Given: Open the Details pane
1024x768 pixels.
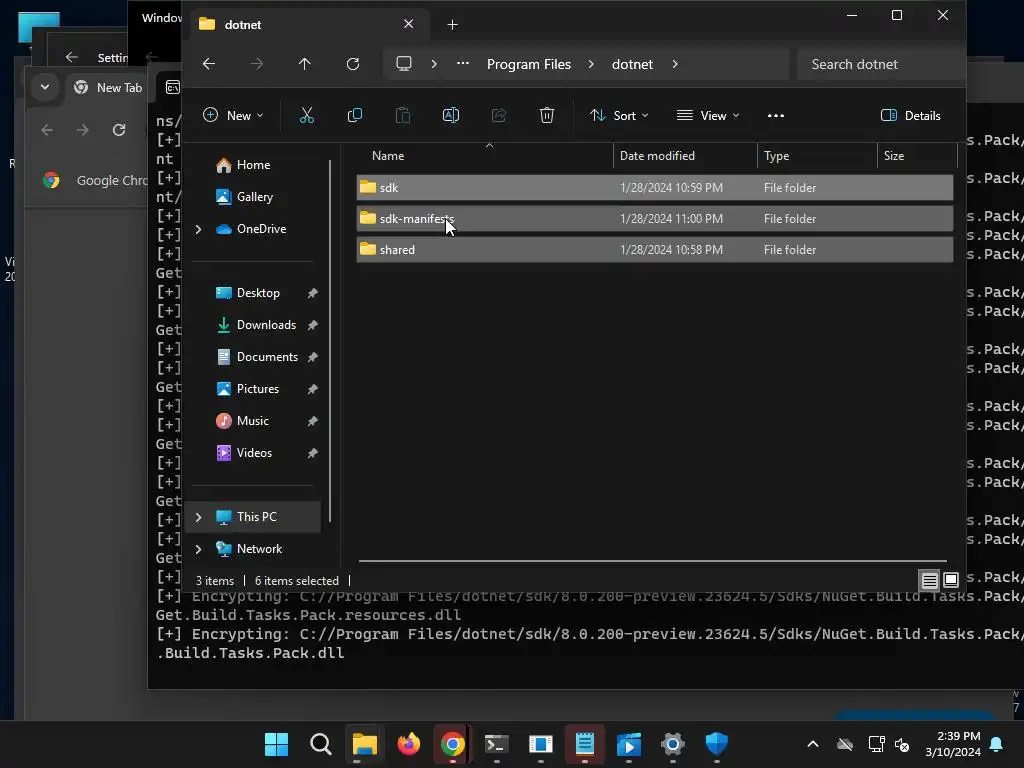Looking at the screenshot, I should [x=910, y=116].
